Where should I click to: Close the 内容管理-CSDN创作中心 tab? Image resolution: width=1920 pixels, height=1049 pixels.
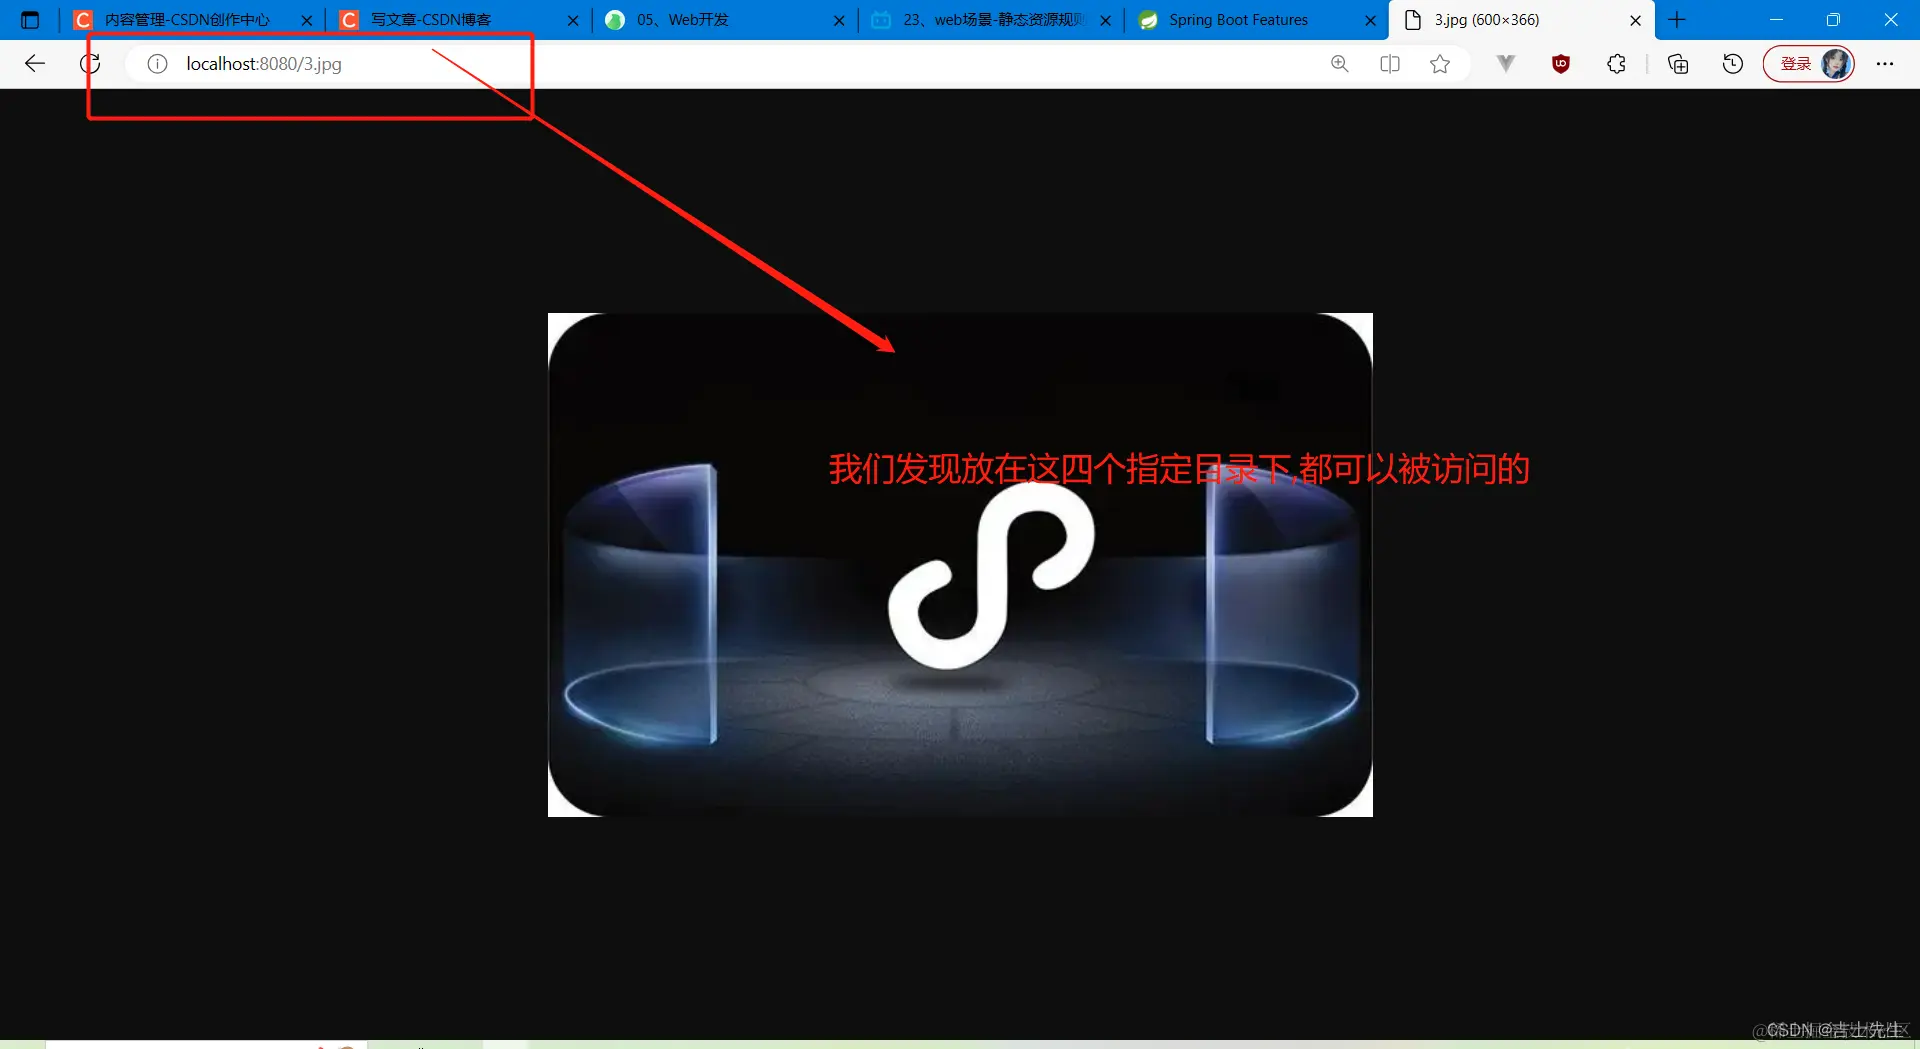tap(307, 20)
